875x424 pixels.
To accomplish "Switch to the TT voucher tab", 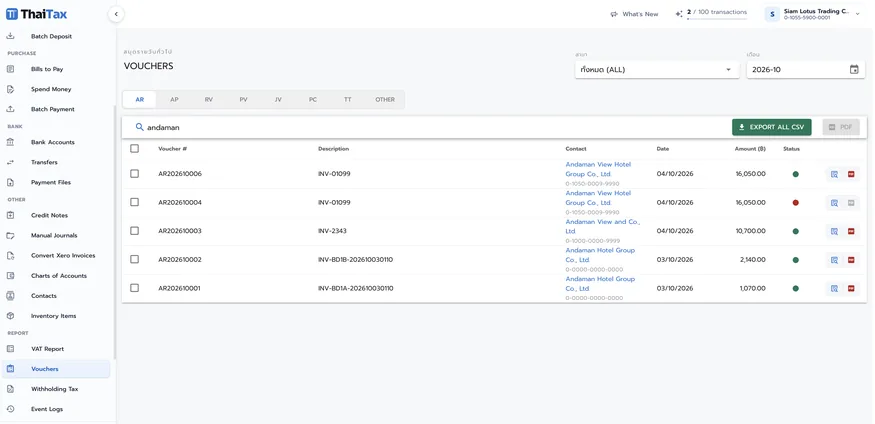I will (348, 99).
